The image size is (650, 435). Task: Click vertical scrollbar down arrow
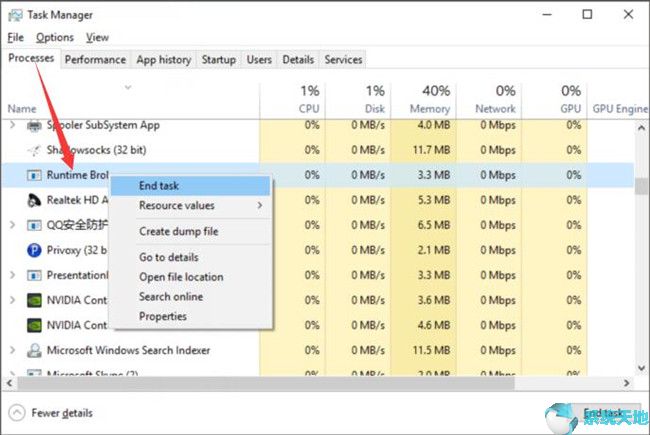coord(641,368)
